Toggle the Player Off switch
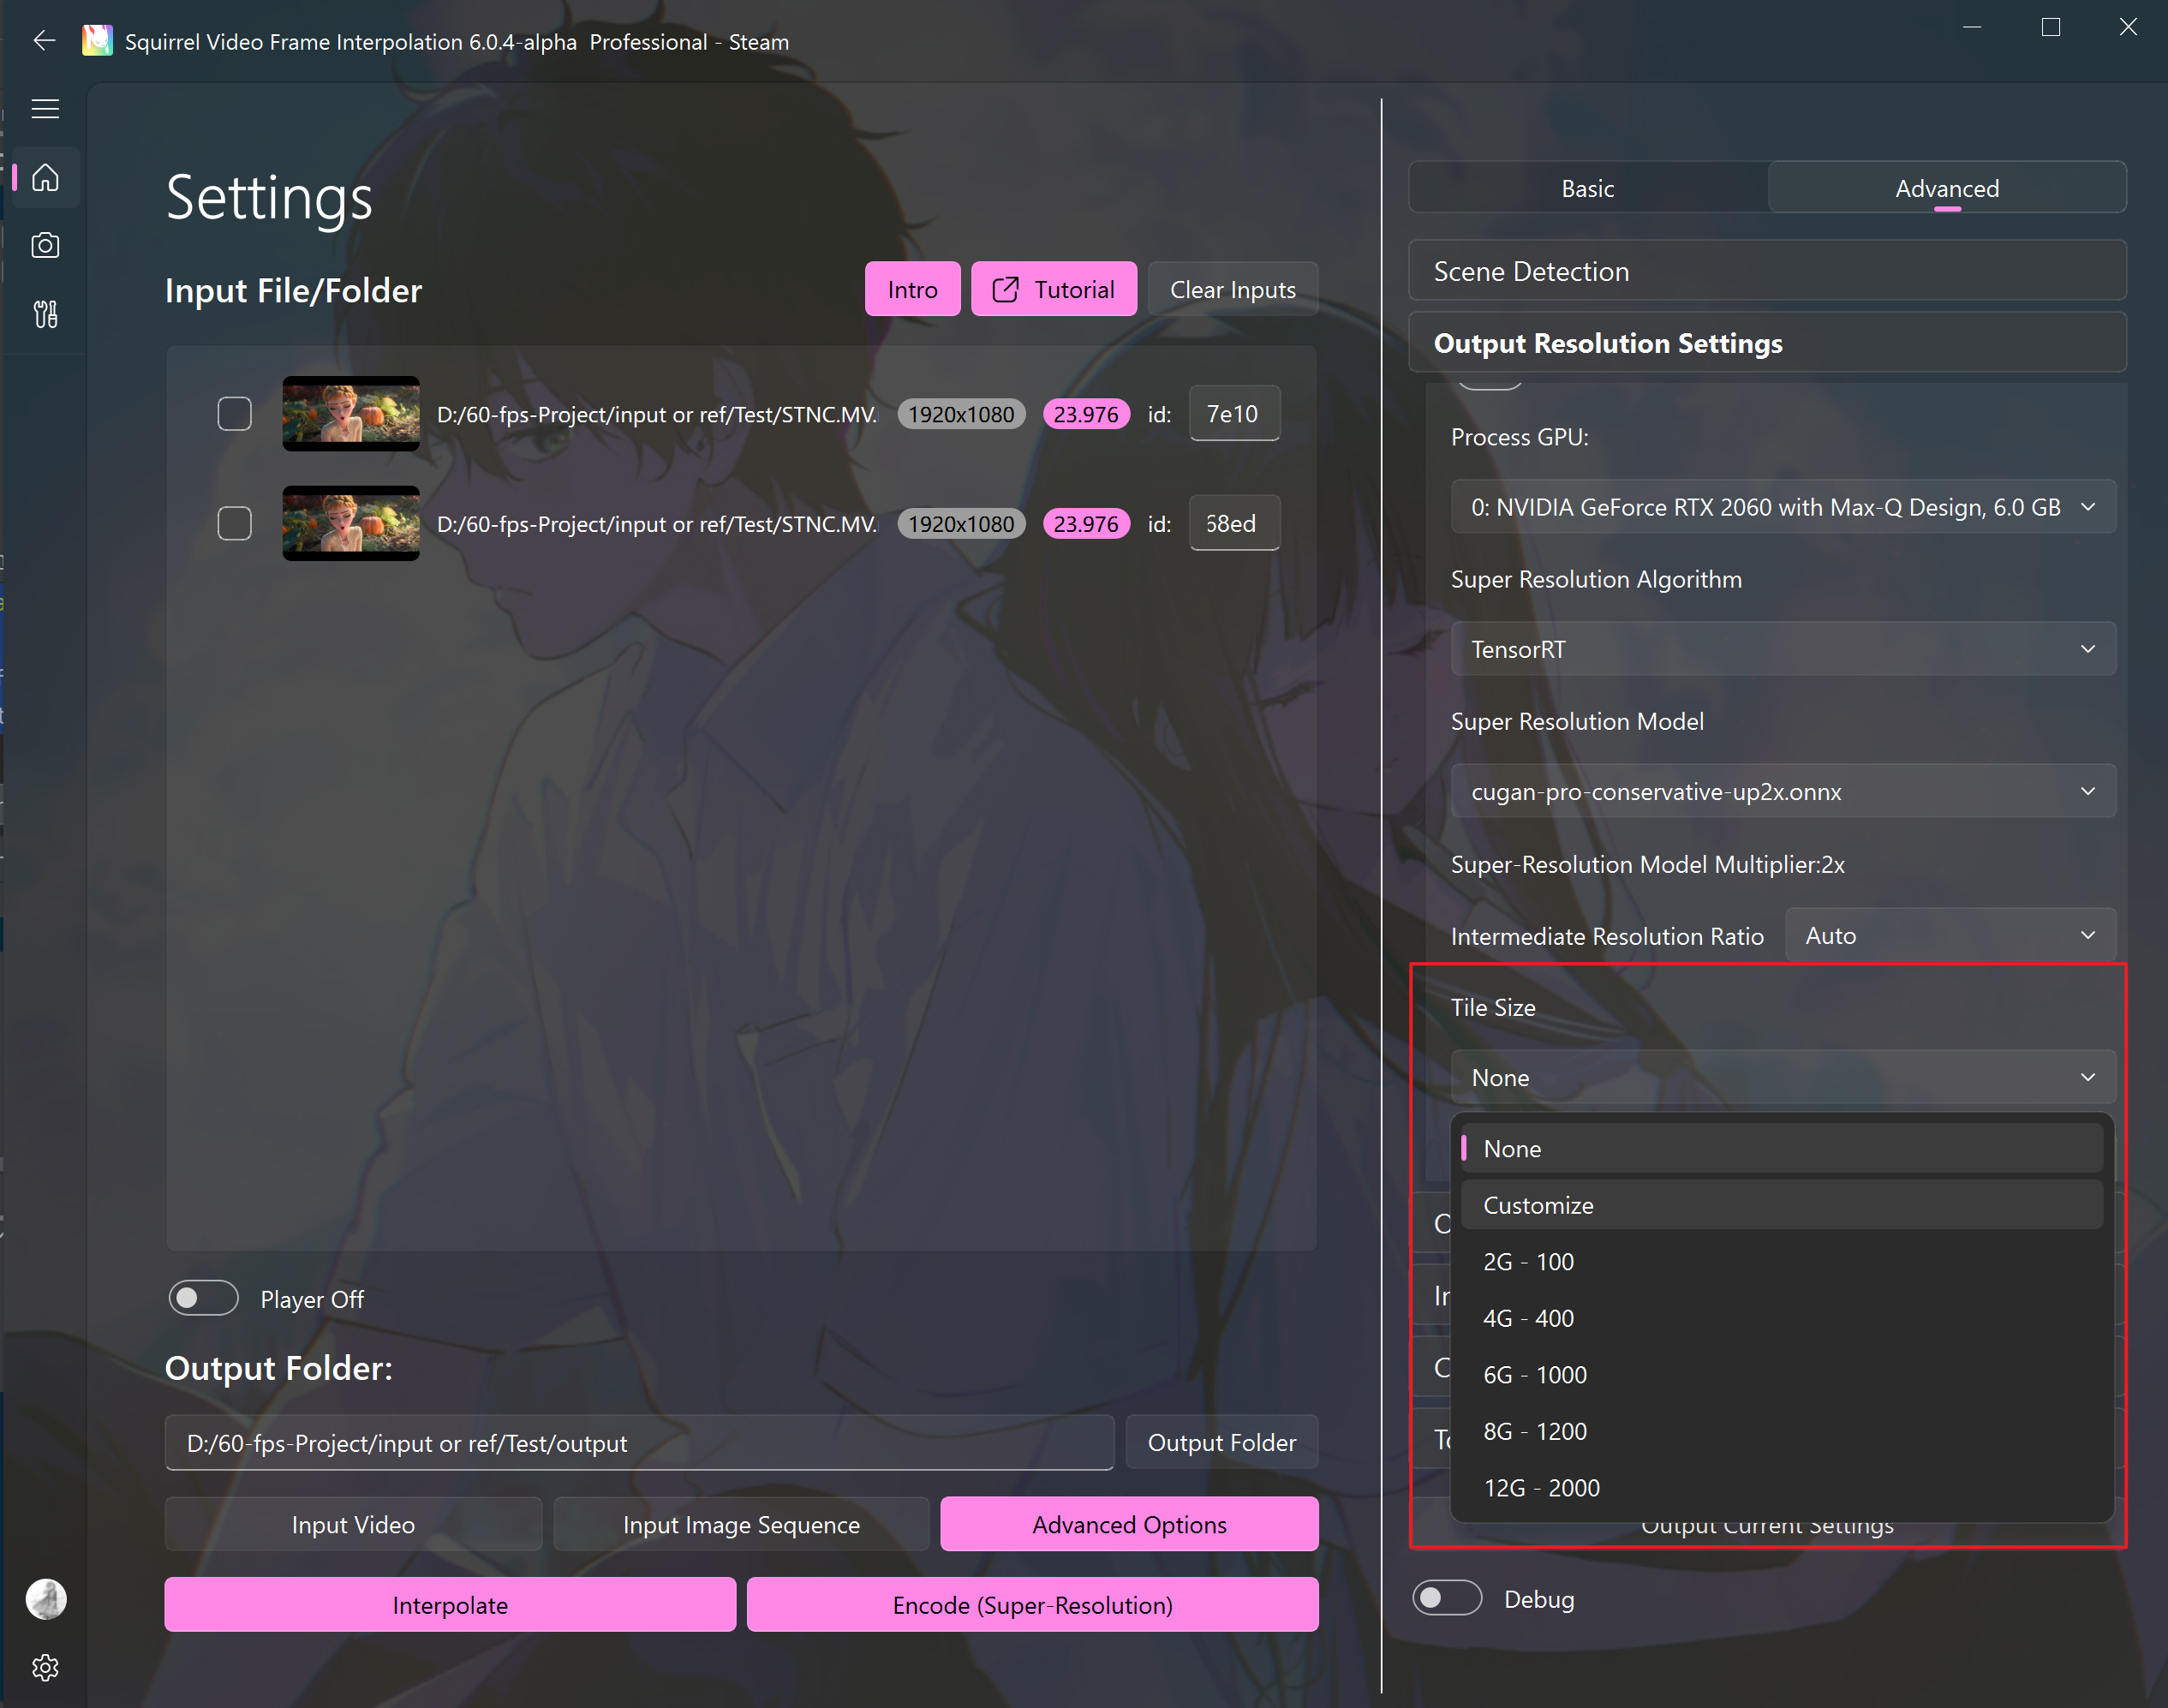 [203, 1297]
